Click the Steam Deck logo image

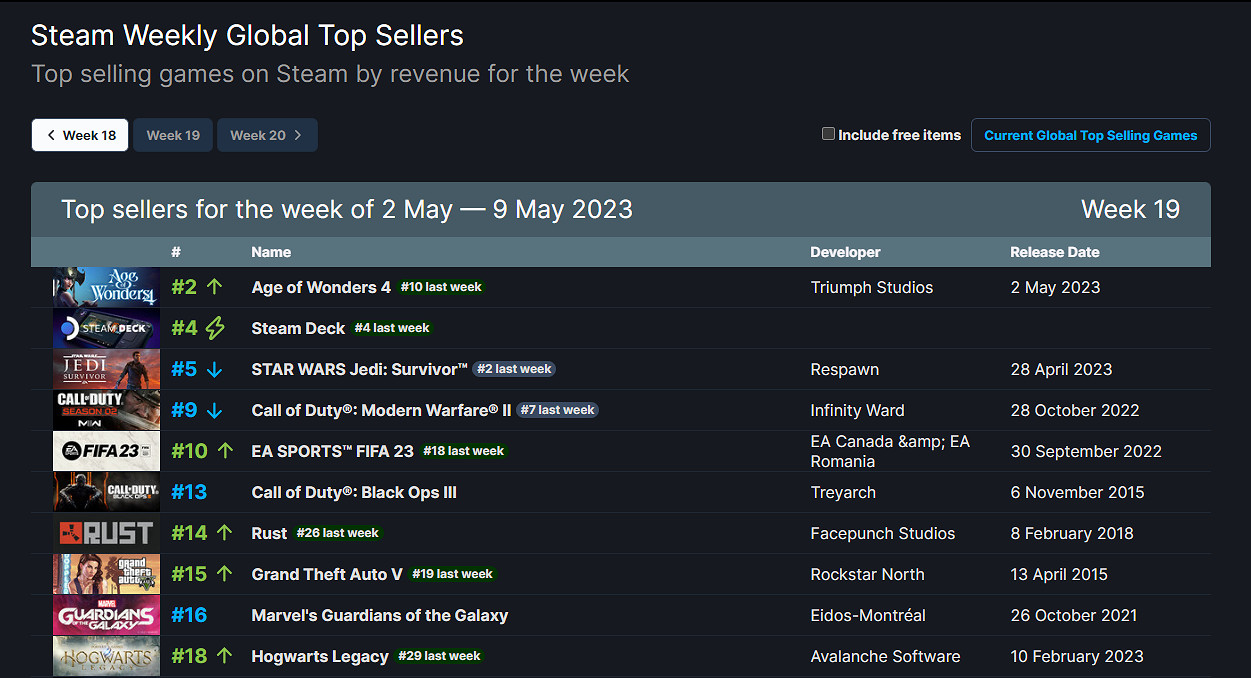click(106, 328)
